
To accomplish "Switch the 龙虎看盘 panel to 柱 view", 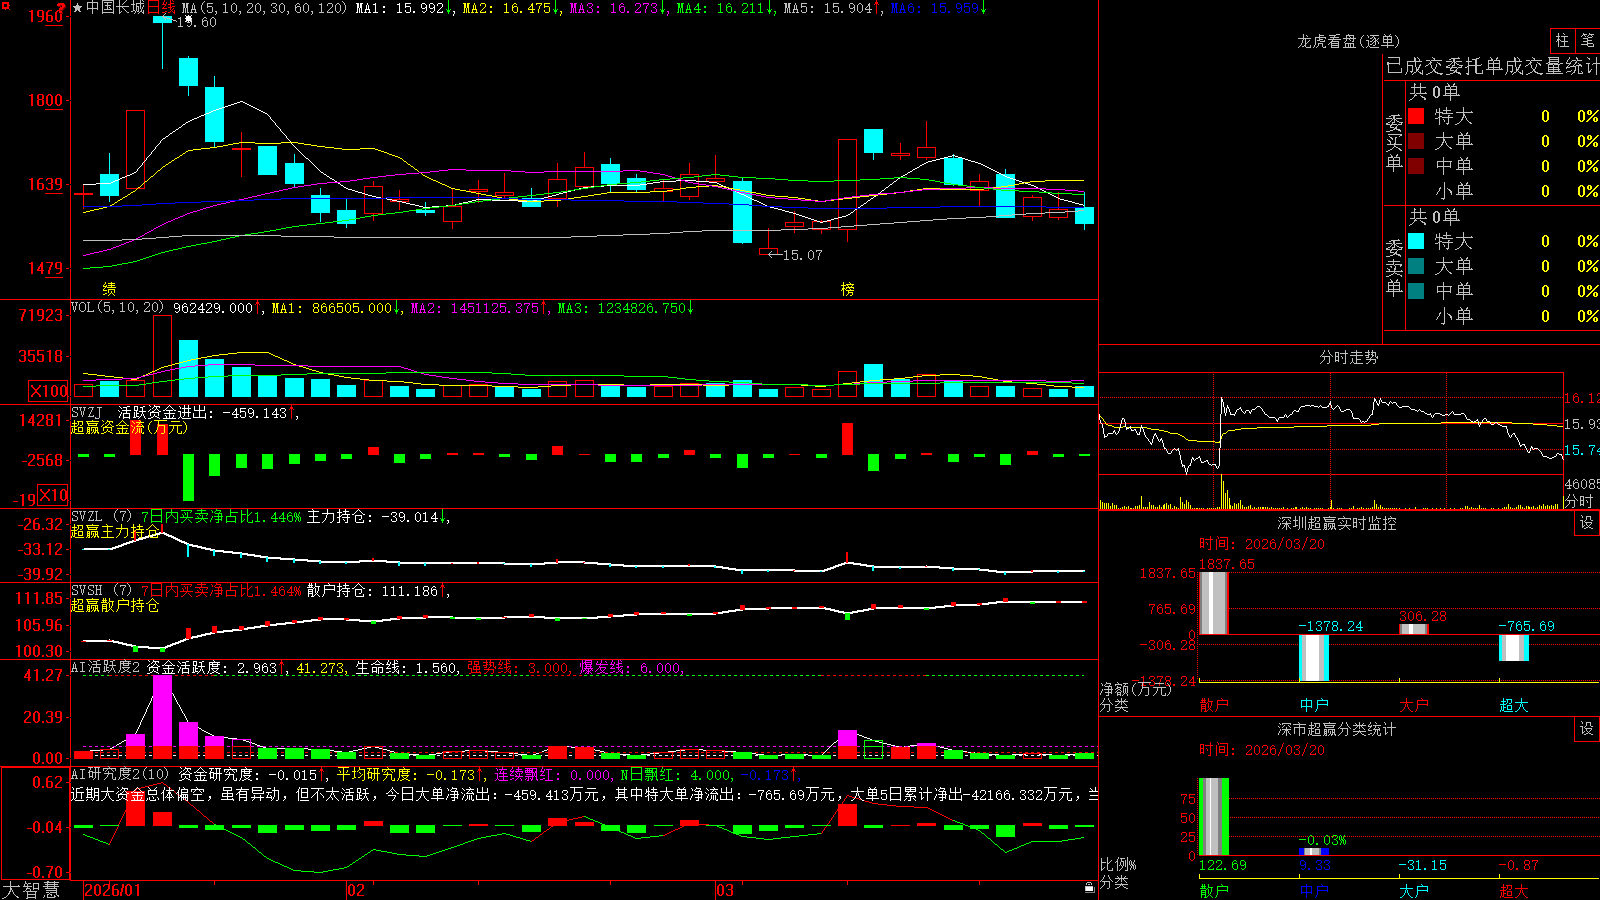I will pos(1562,40).
